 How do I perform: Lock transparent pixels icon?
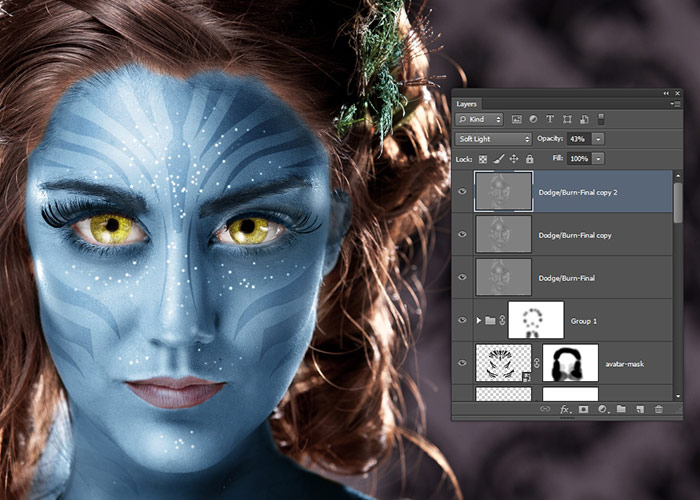pyautogui.click(x=483, y=159)
